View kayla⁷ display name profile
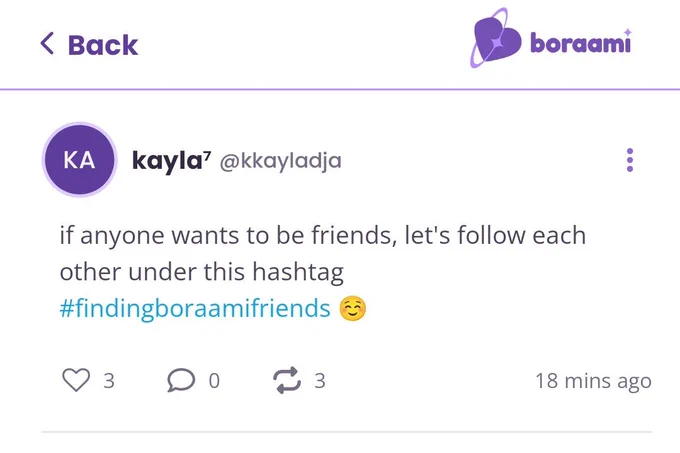Viewport: 680px width, 453px height. coord(171,160)
